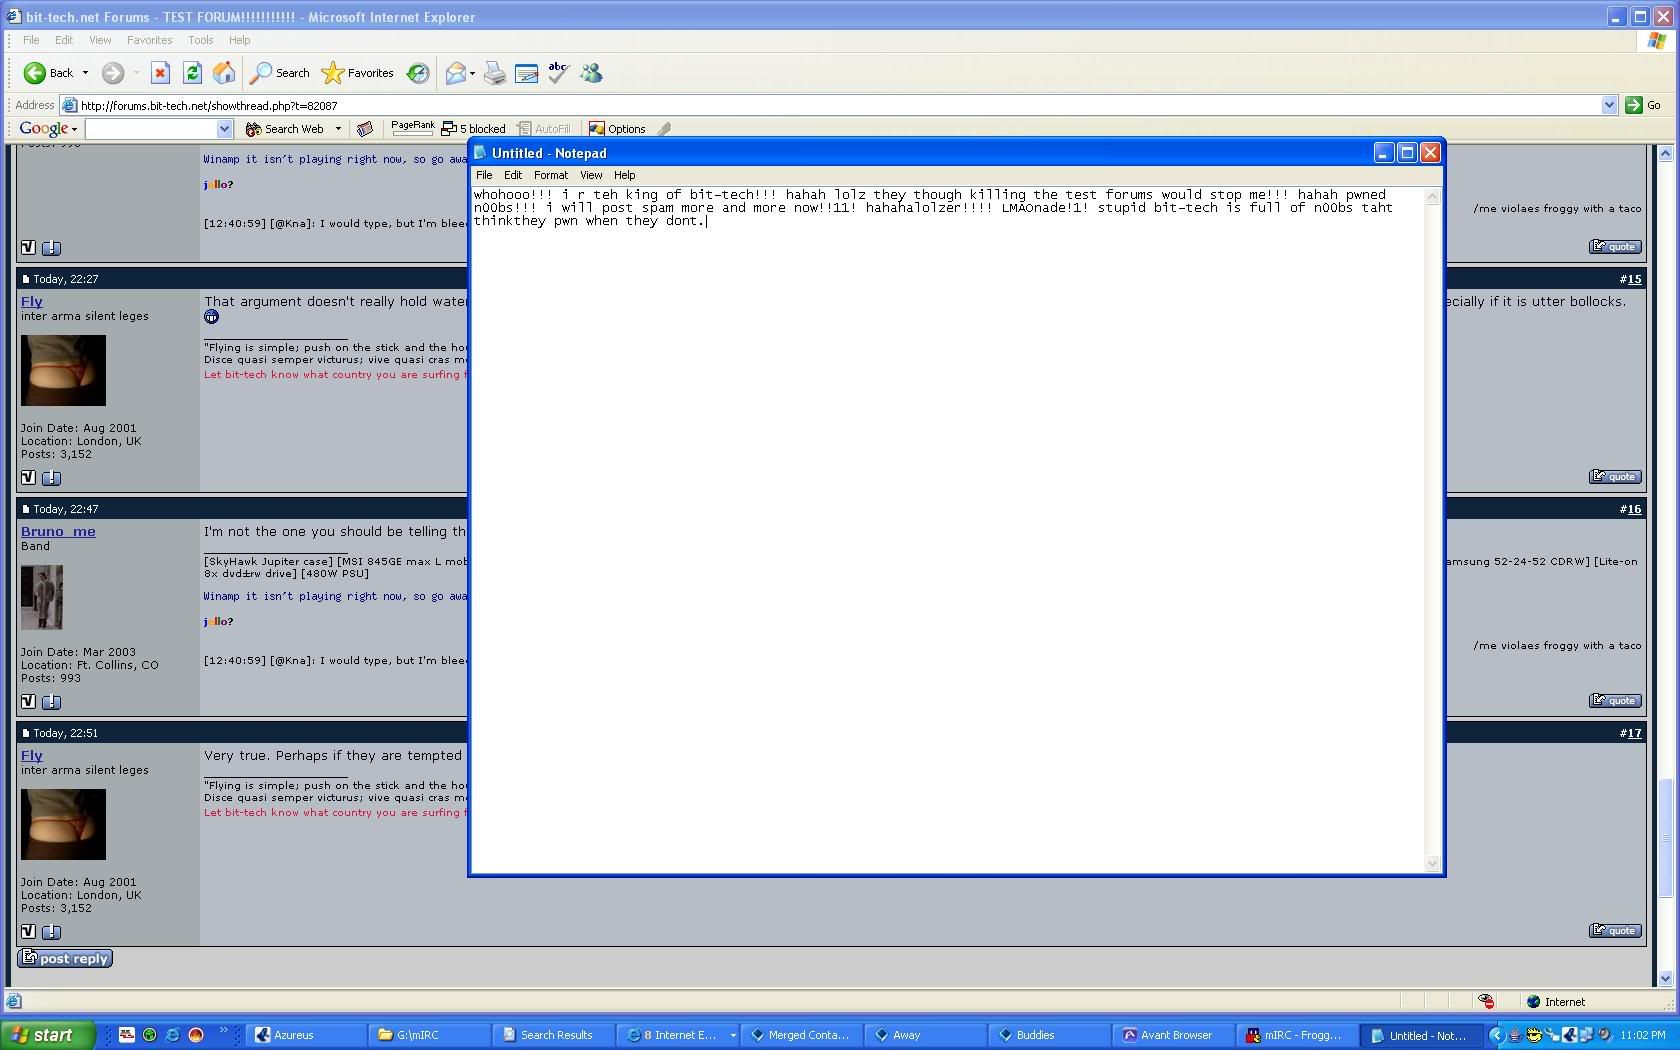This screenshot has height=1050, width=1680.
Task: Click the V icon under post #15
Action: pos(28,478)
